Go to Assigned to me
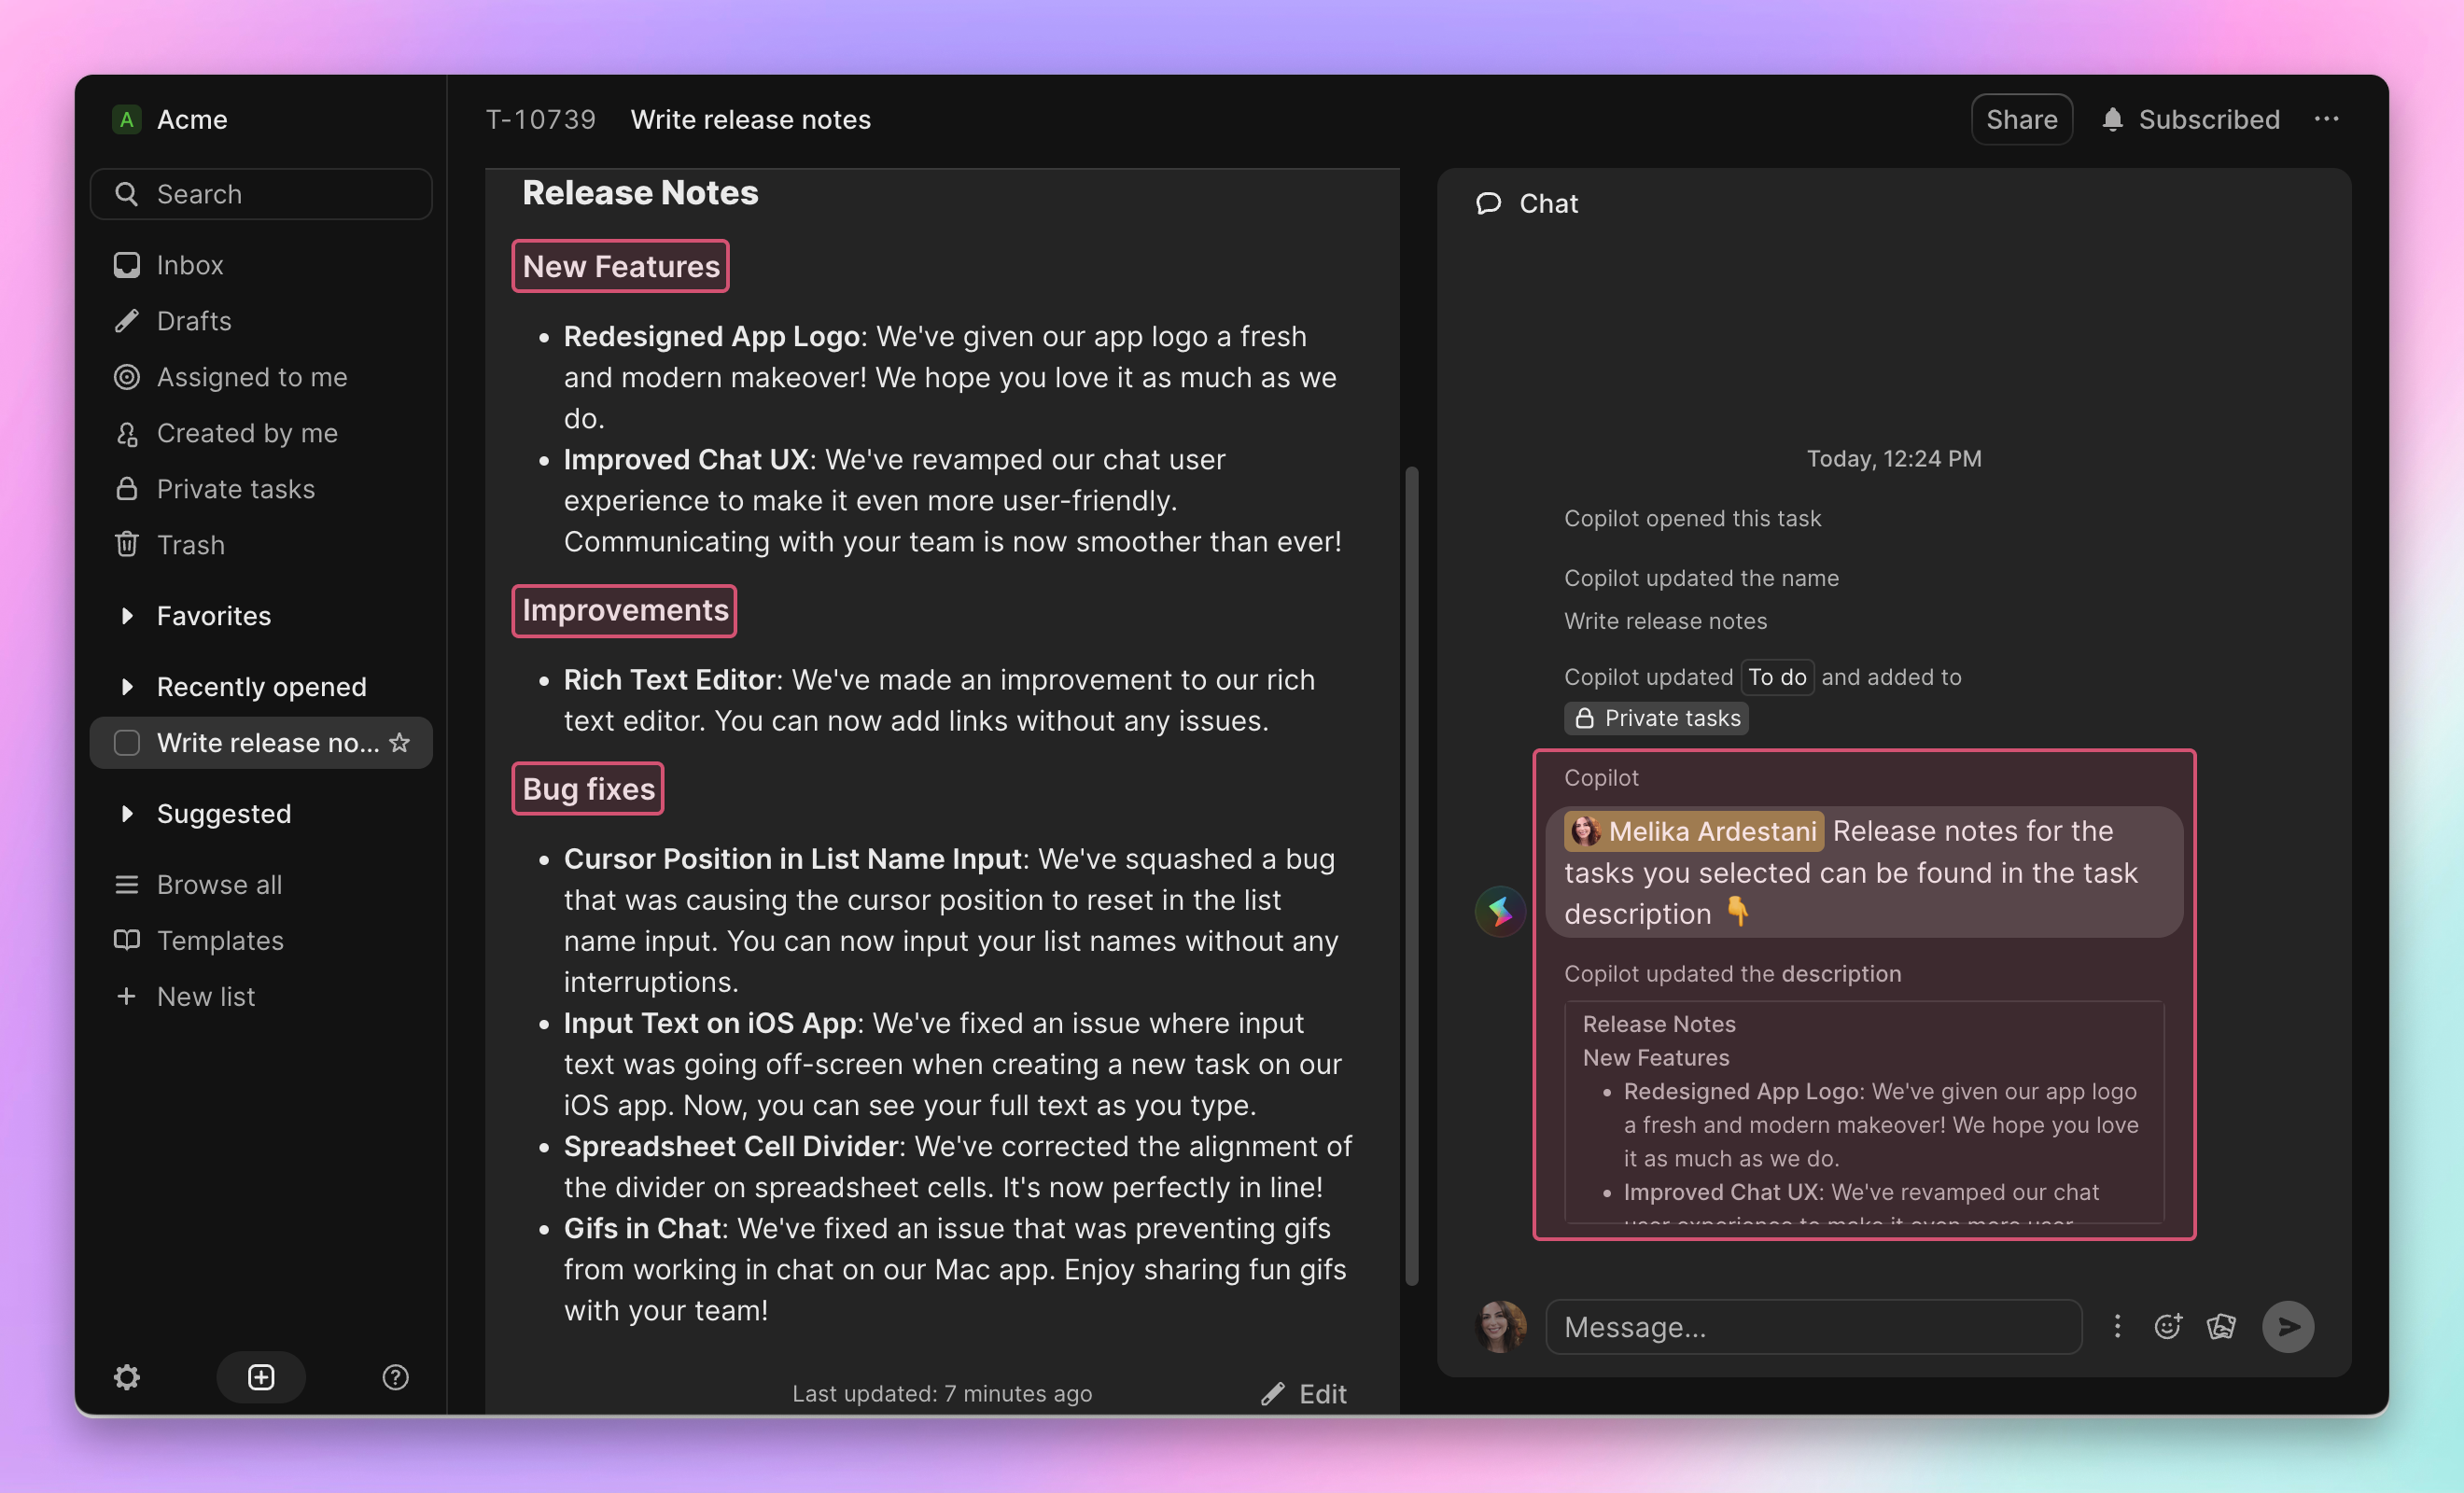The width and height of the screenshot is (2464, 1493). (x=260, y=376)
